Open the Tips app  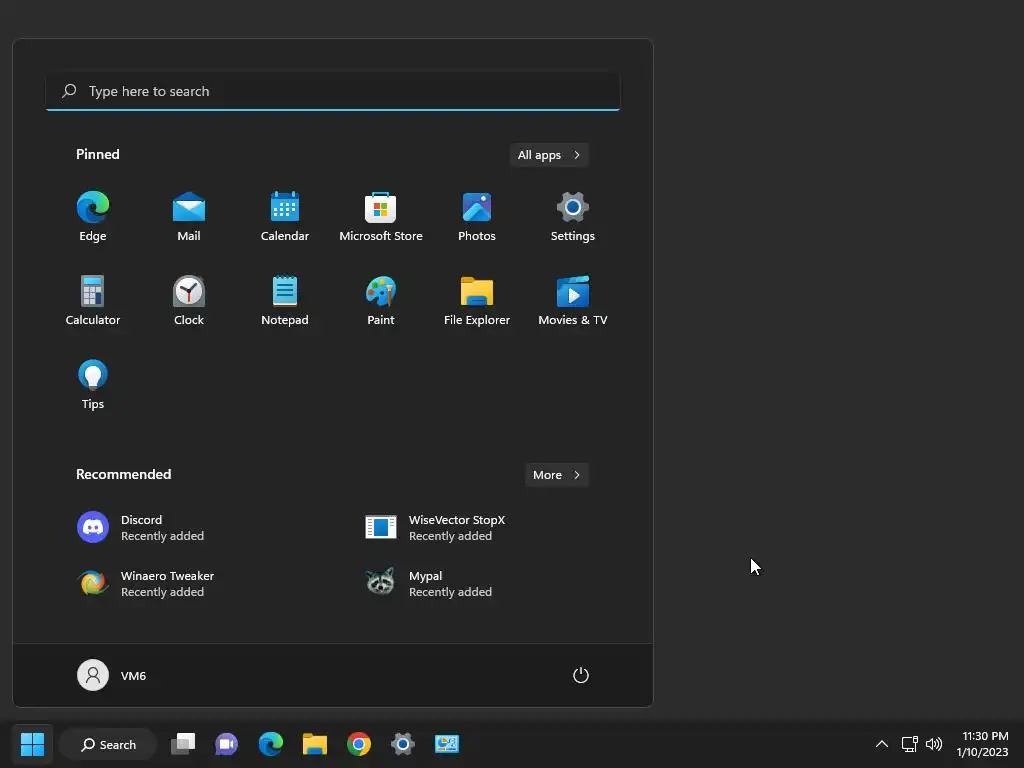93,385
